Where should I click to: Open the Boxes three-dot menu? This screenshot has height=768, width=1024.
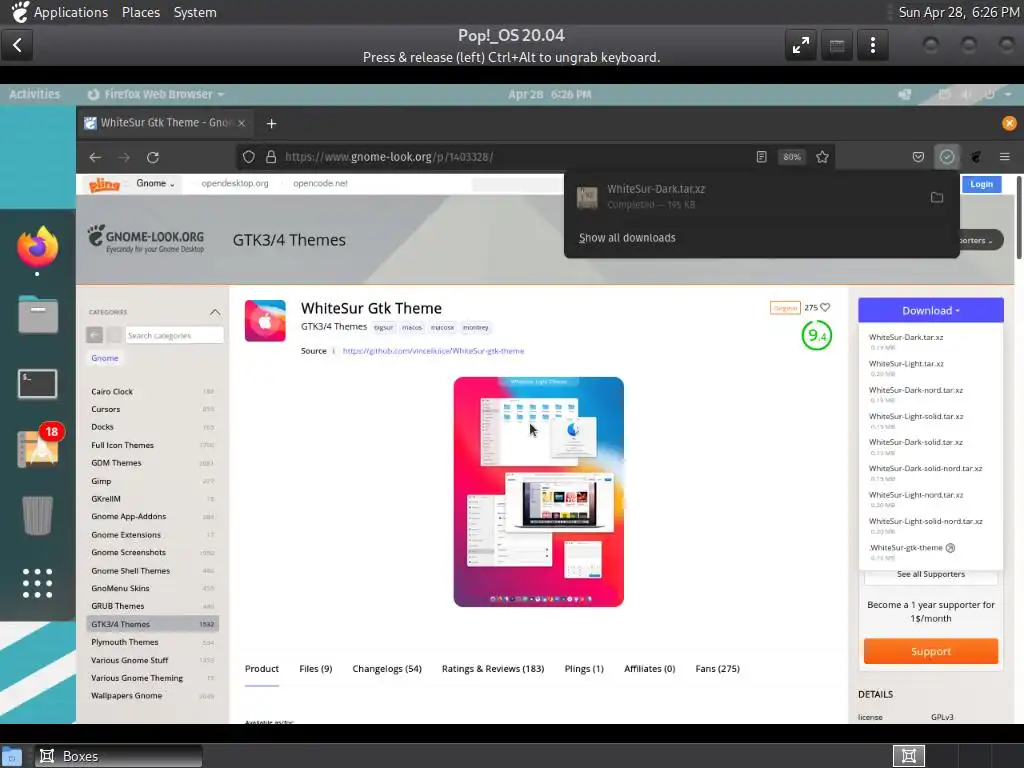[872, 45]
